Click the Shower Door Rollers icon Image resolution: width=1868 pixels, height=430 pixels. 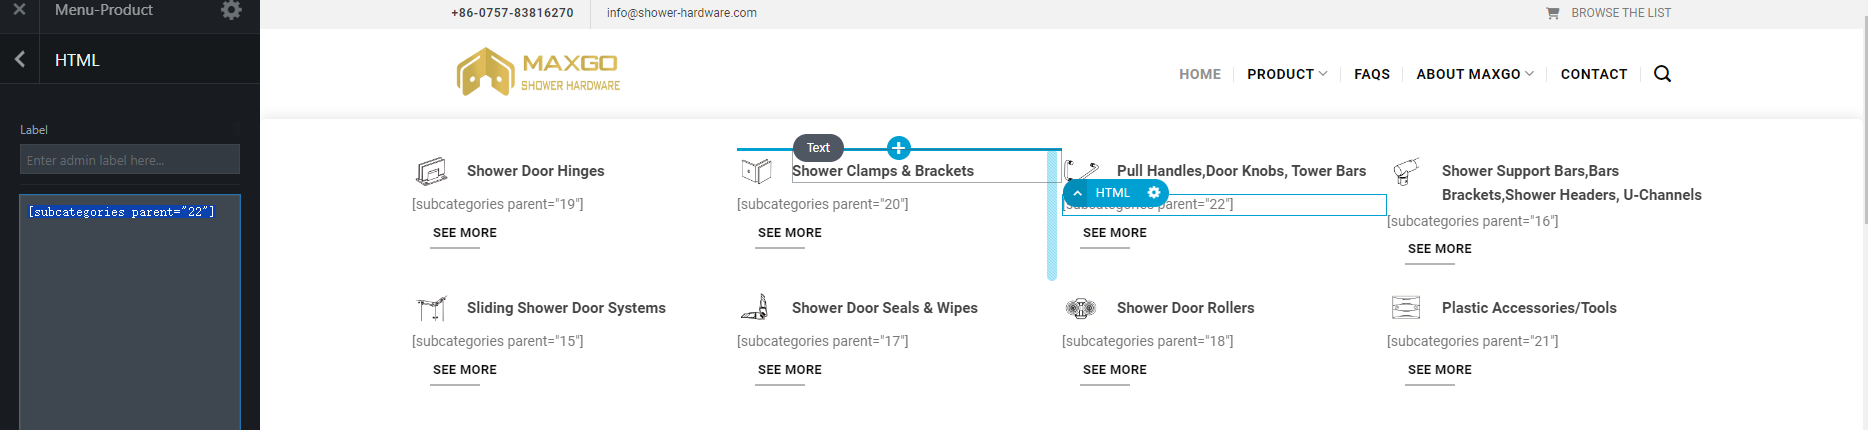(x=1081, y=308)
